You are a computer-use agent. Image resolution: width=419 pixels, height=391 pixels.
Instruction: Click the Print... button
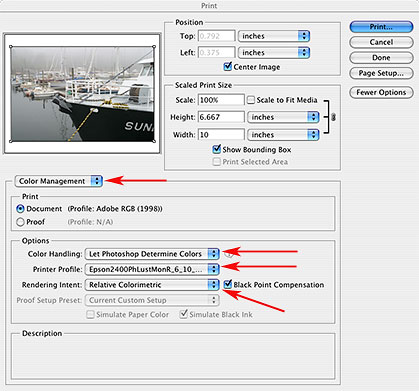coord(381,27)
